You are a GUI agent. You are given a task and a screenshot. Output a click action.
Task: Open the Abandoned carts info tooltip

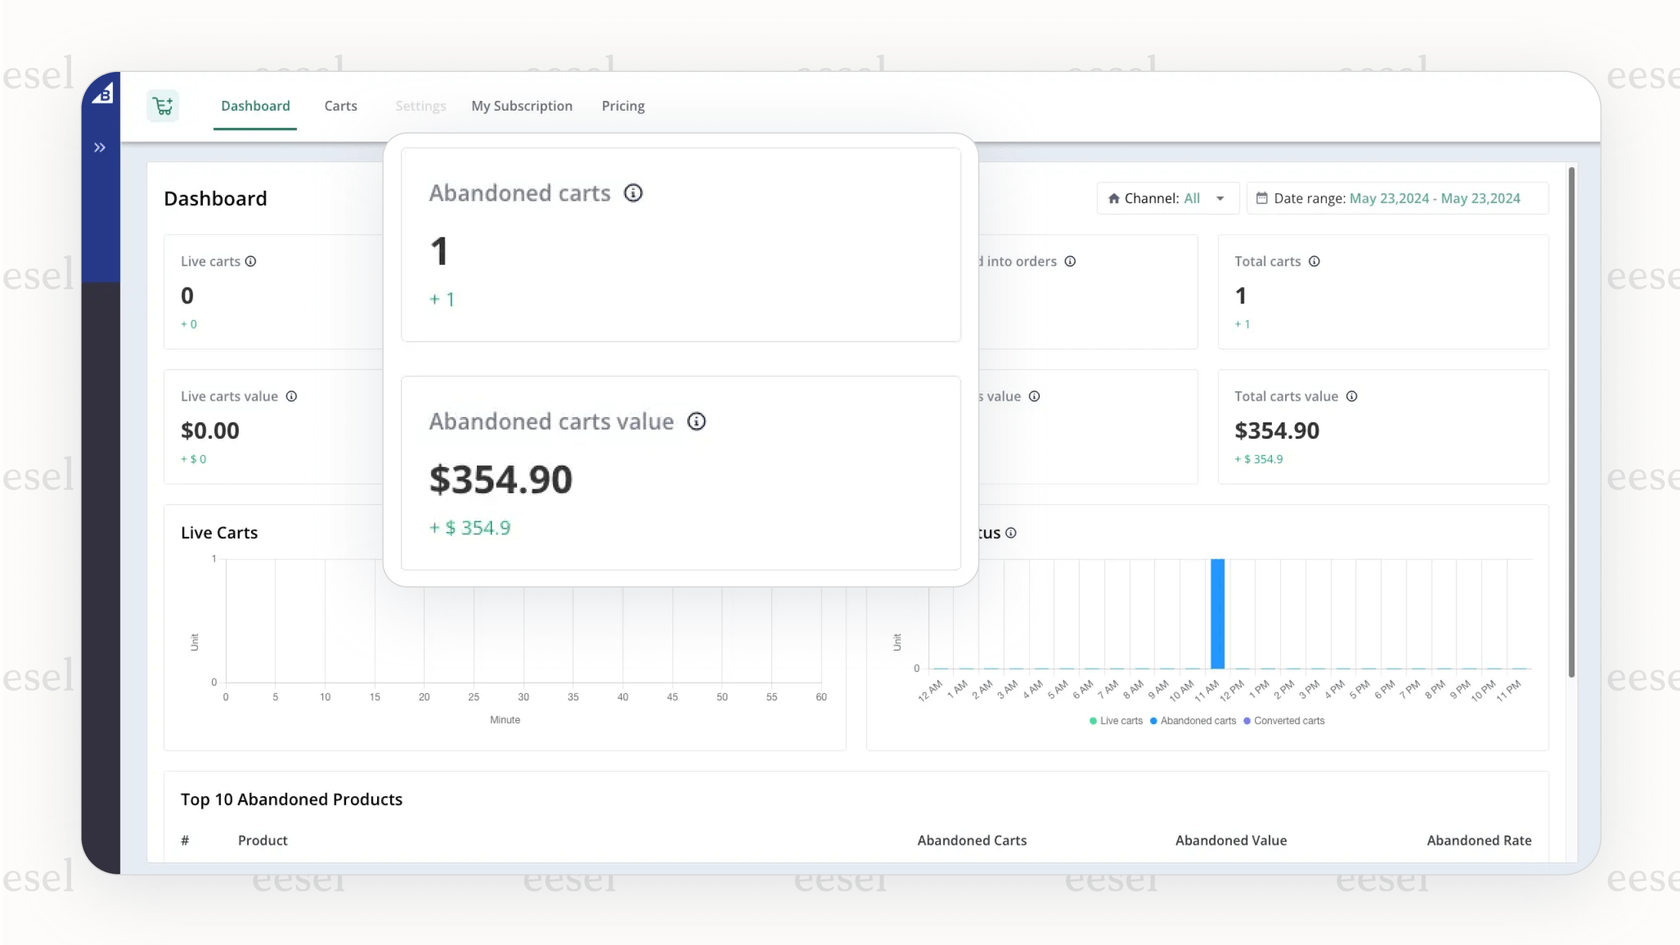[633, 193]
